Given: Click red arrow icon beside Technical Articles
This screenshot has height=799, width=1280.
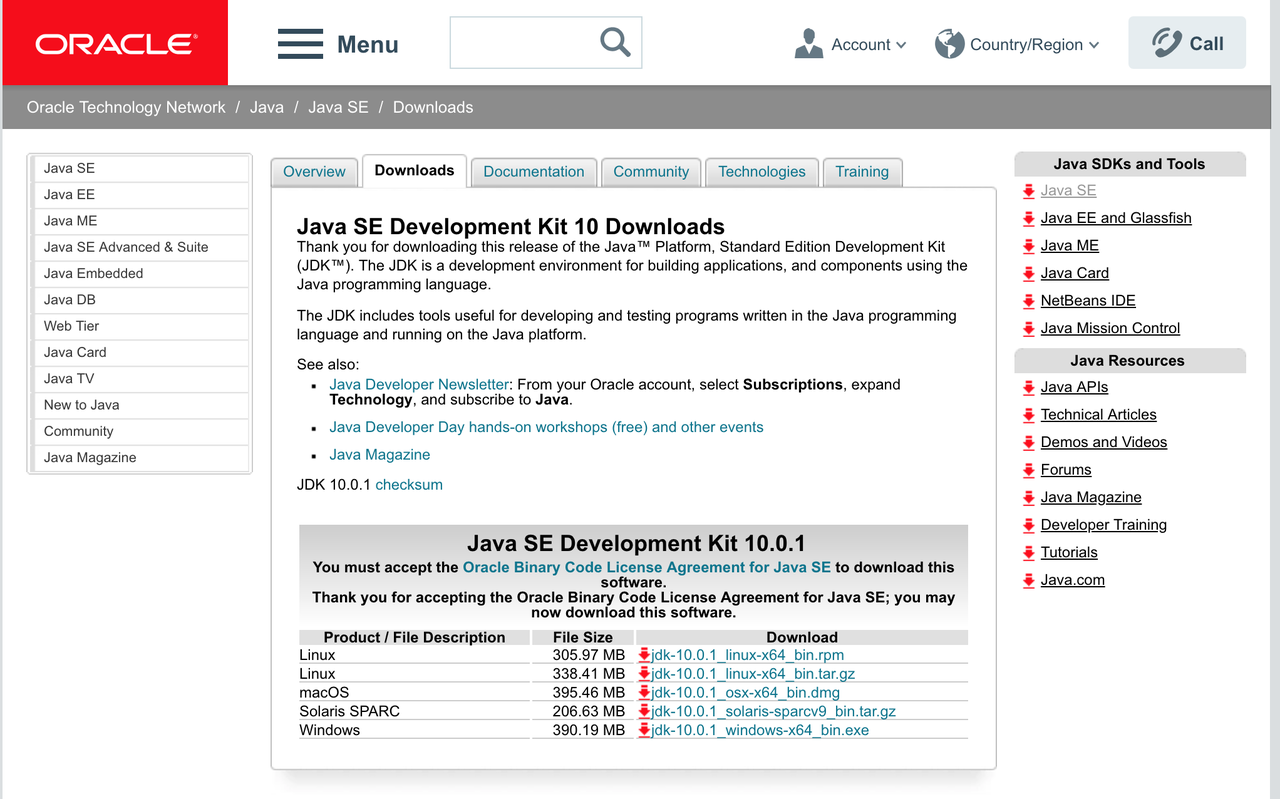Looking at the screenshot, I should (1028, 415).
